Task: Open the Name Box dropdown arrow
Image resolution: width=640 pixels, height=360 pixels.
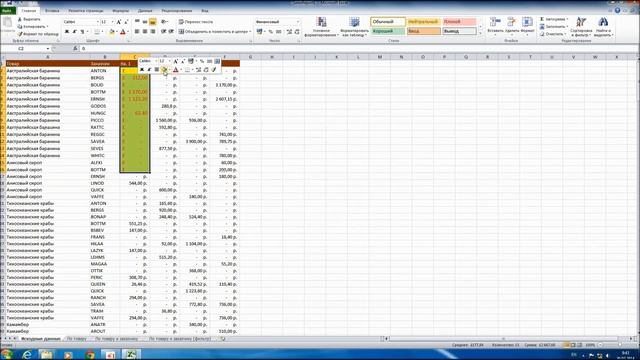Action: (x=47, y=49)
